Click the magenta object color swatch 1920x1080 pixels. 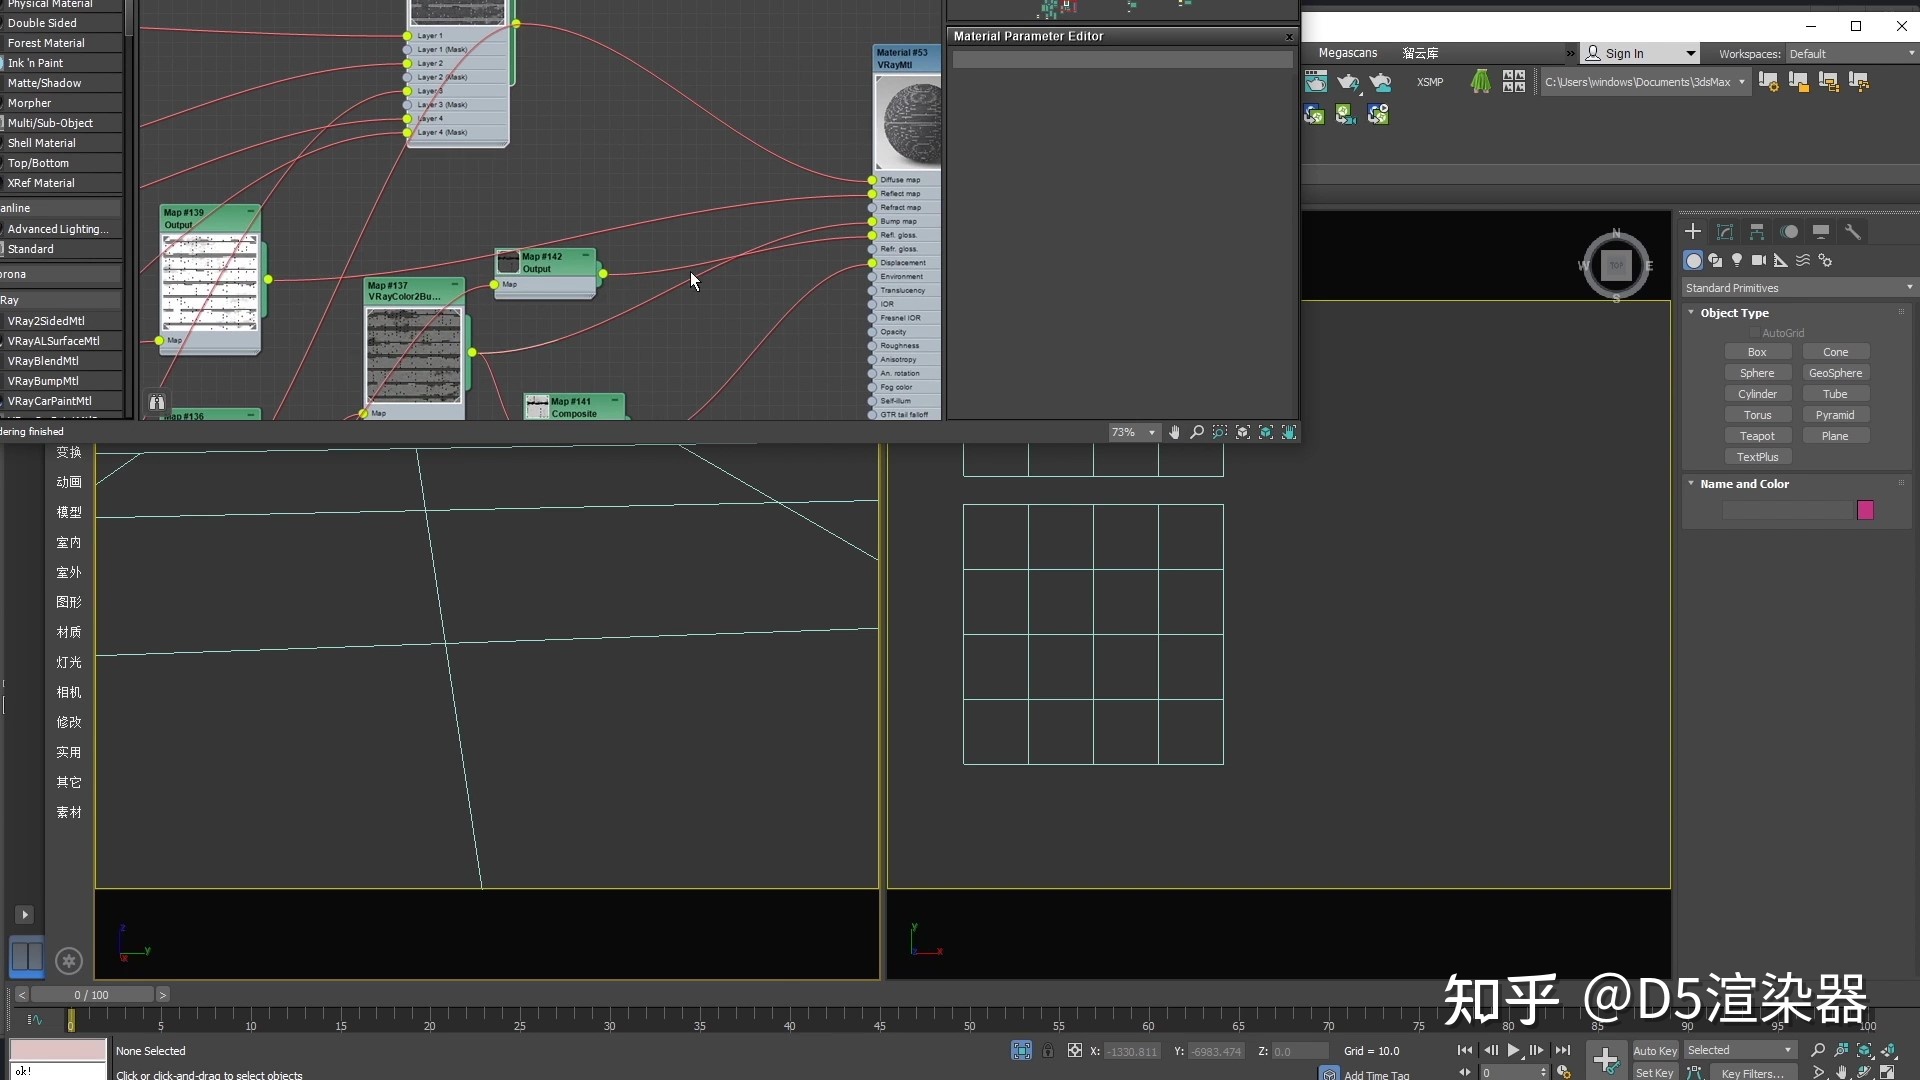click(x=1865, y=511)
